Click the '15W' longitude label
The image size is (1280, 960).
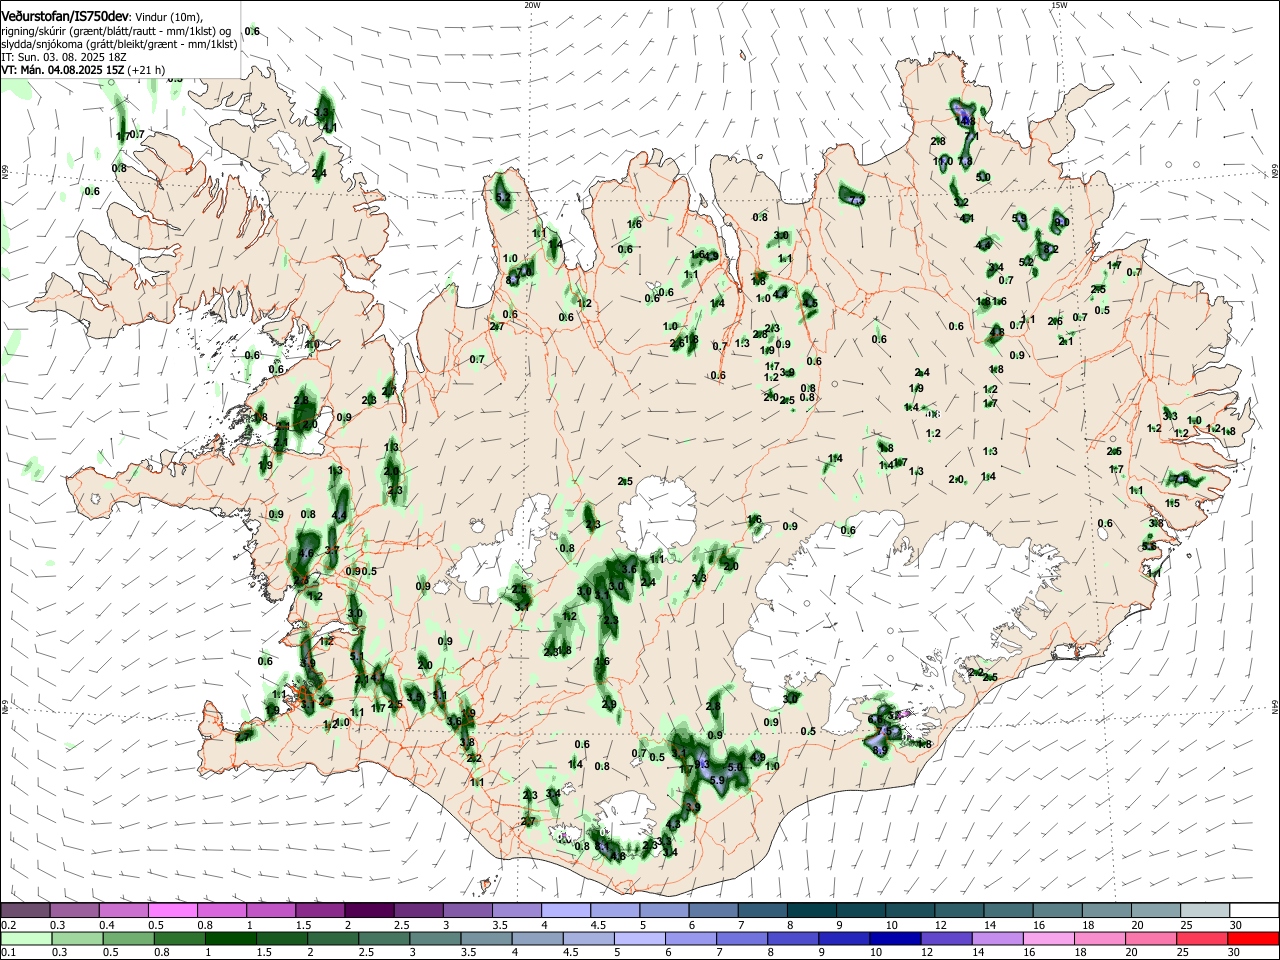[1059, 5]
